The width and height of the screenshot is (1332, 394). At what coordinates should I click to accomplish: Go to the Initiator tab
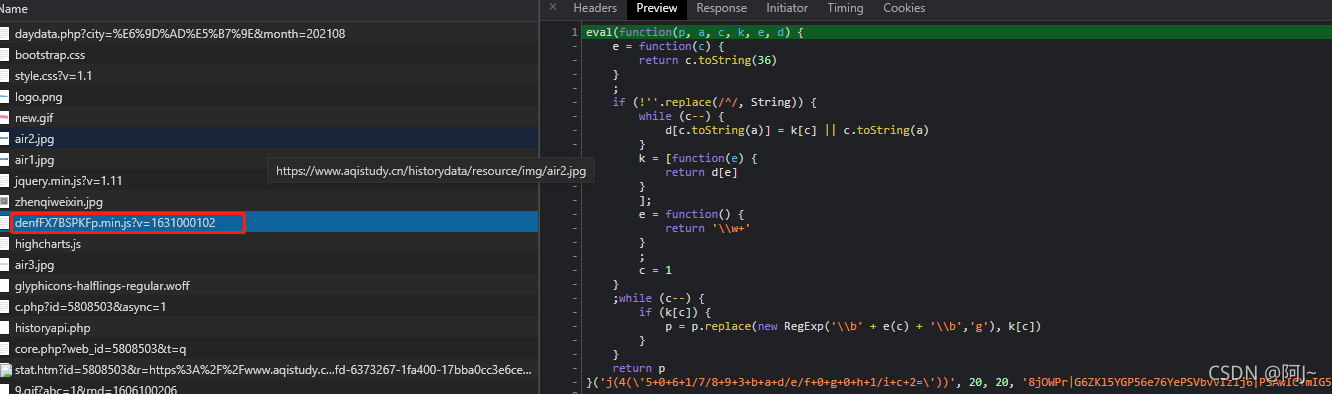pos(787,8)
